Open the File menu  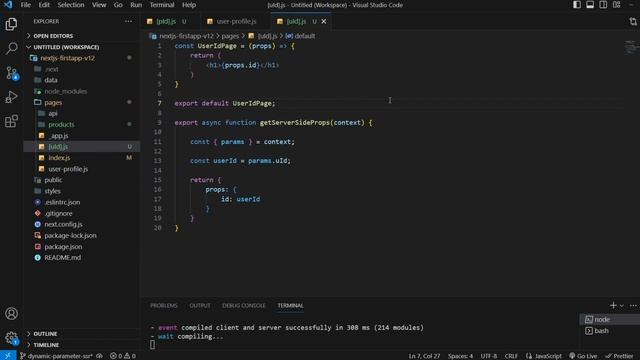(26, 5)
